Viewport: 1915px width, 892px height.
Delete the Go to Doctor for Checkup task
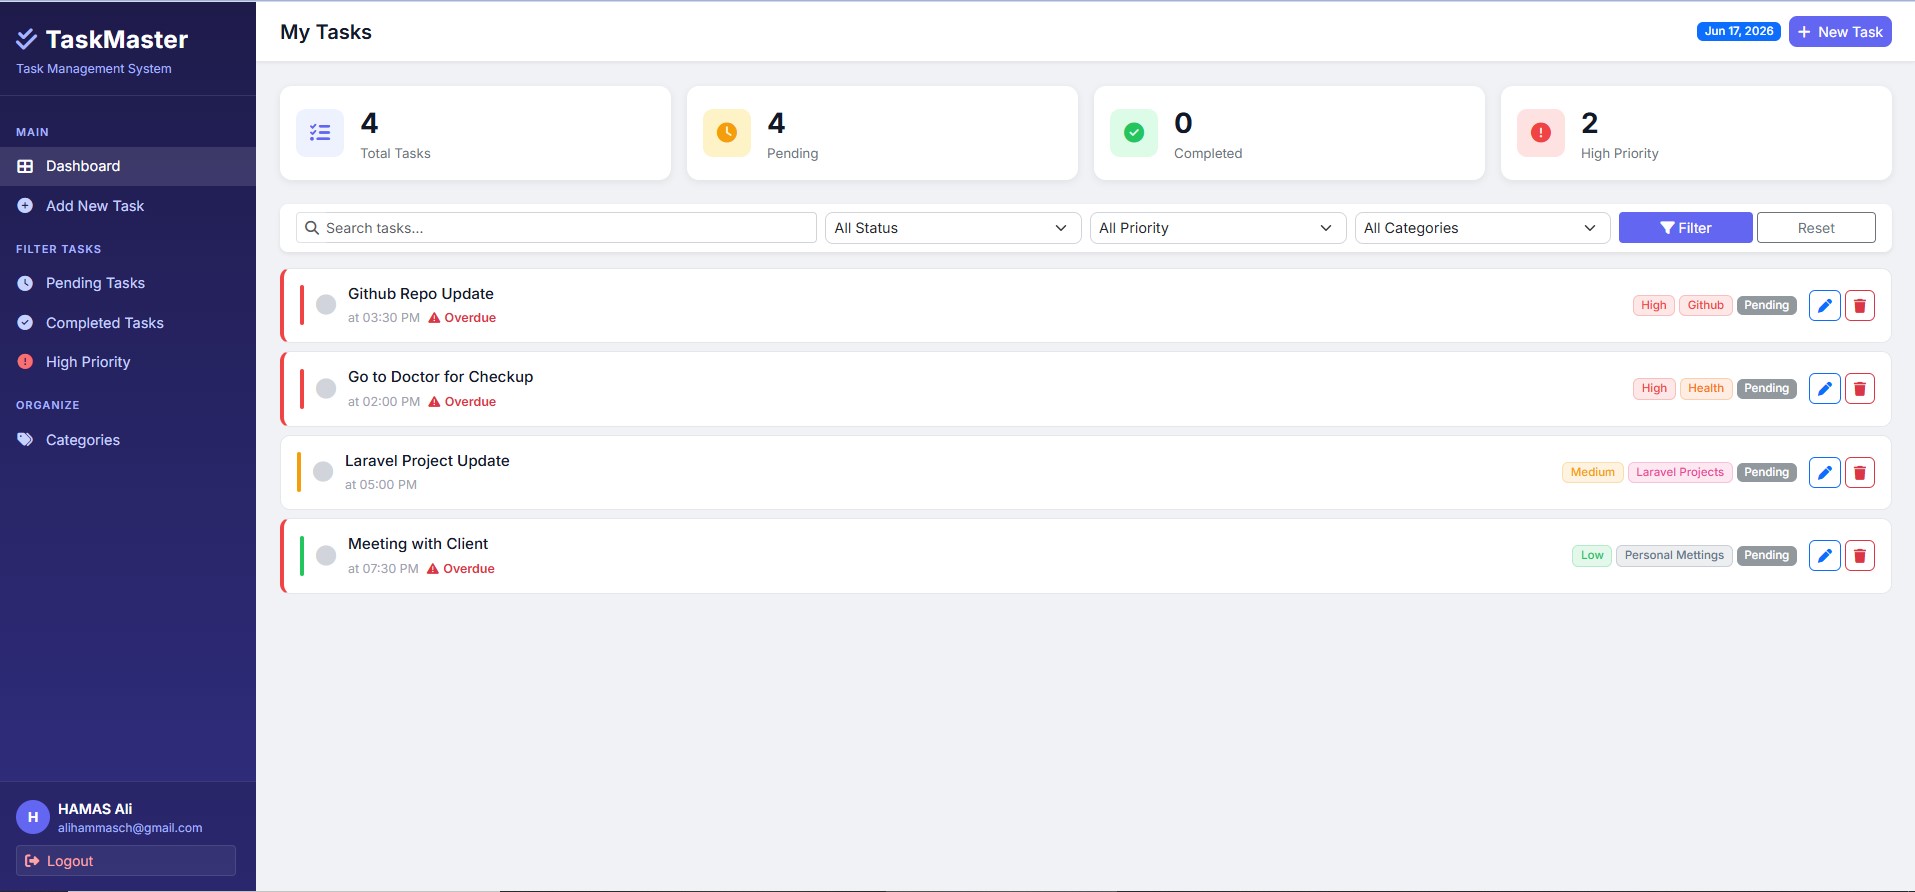[1859, 389]
